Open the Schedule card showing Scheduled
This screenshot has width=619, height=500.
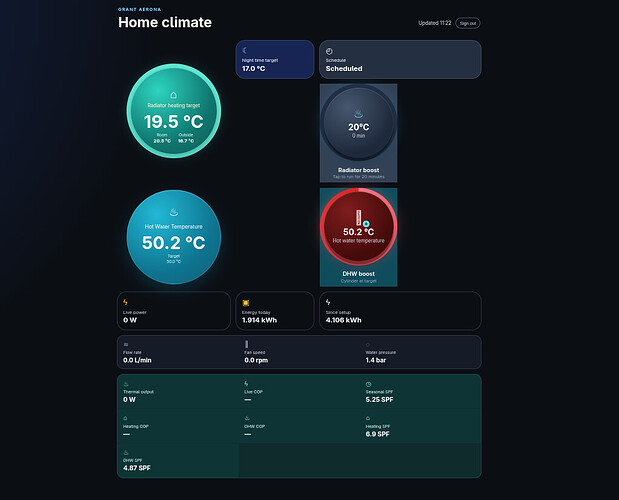point(400,60)
